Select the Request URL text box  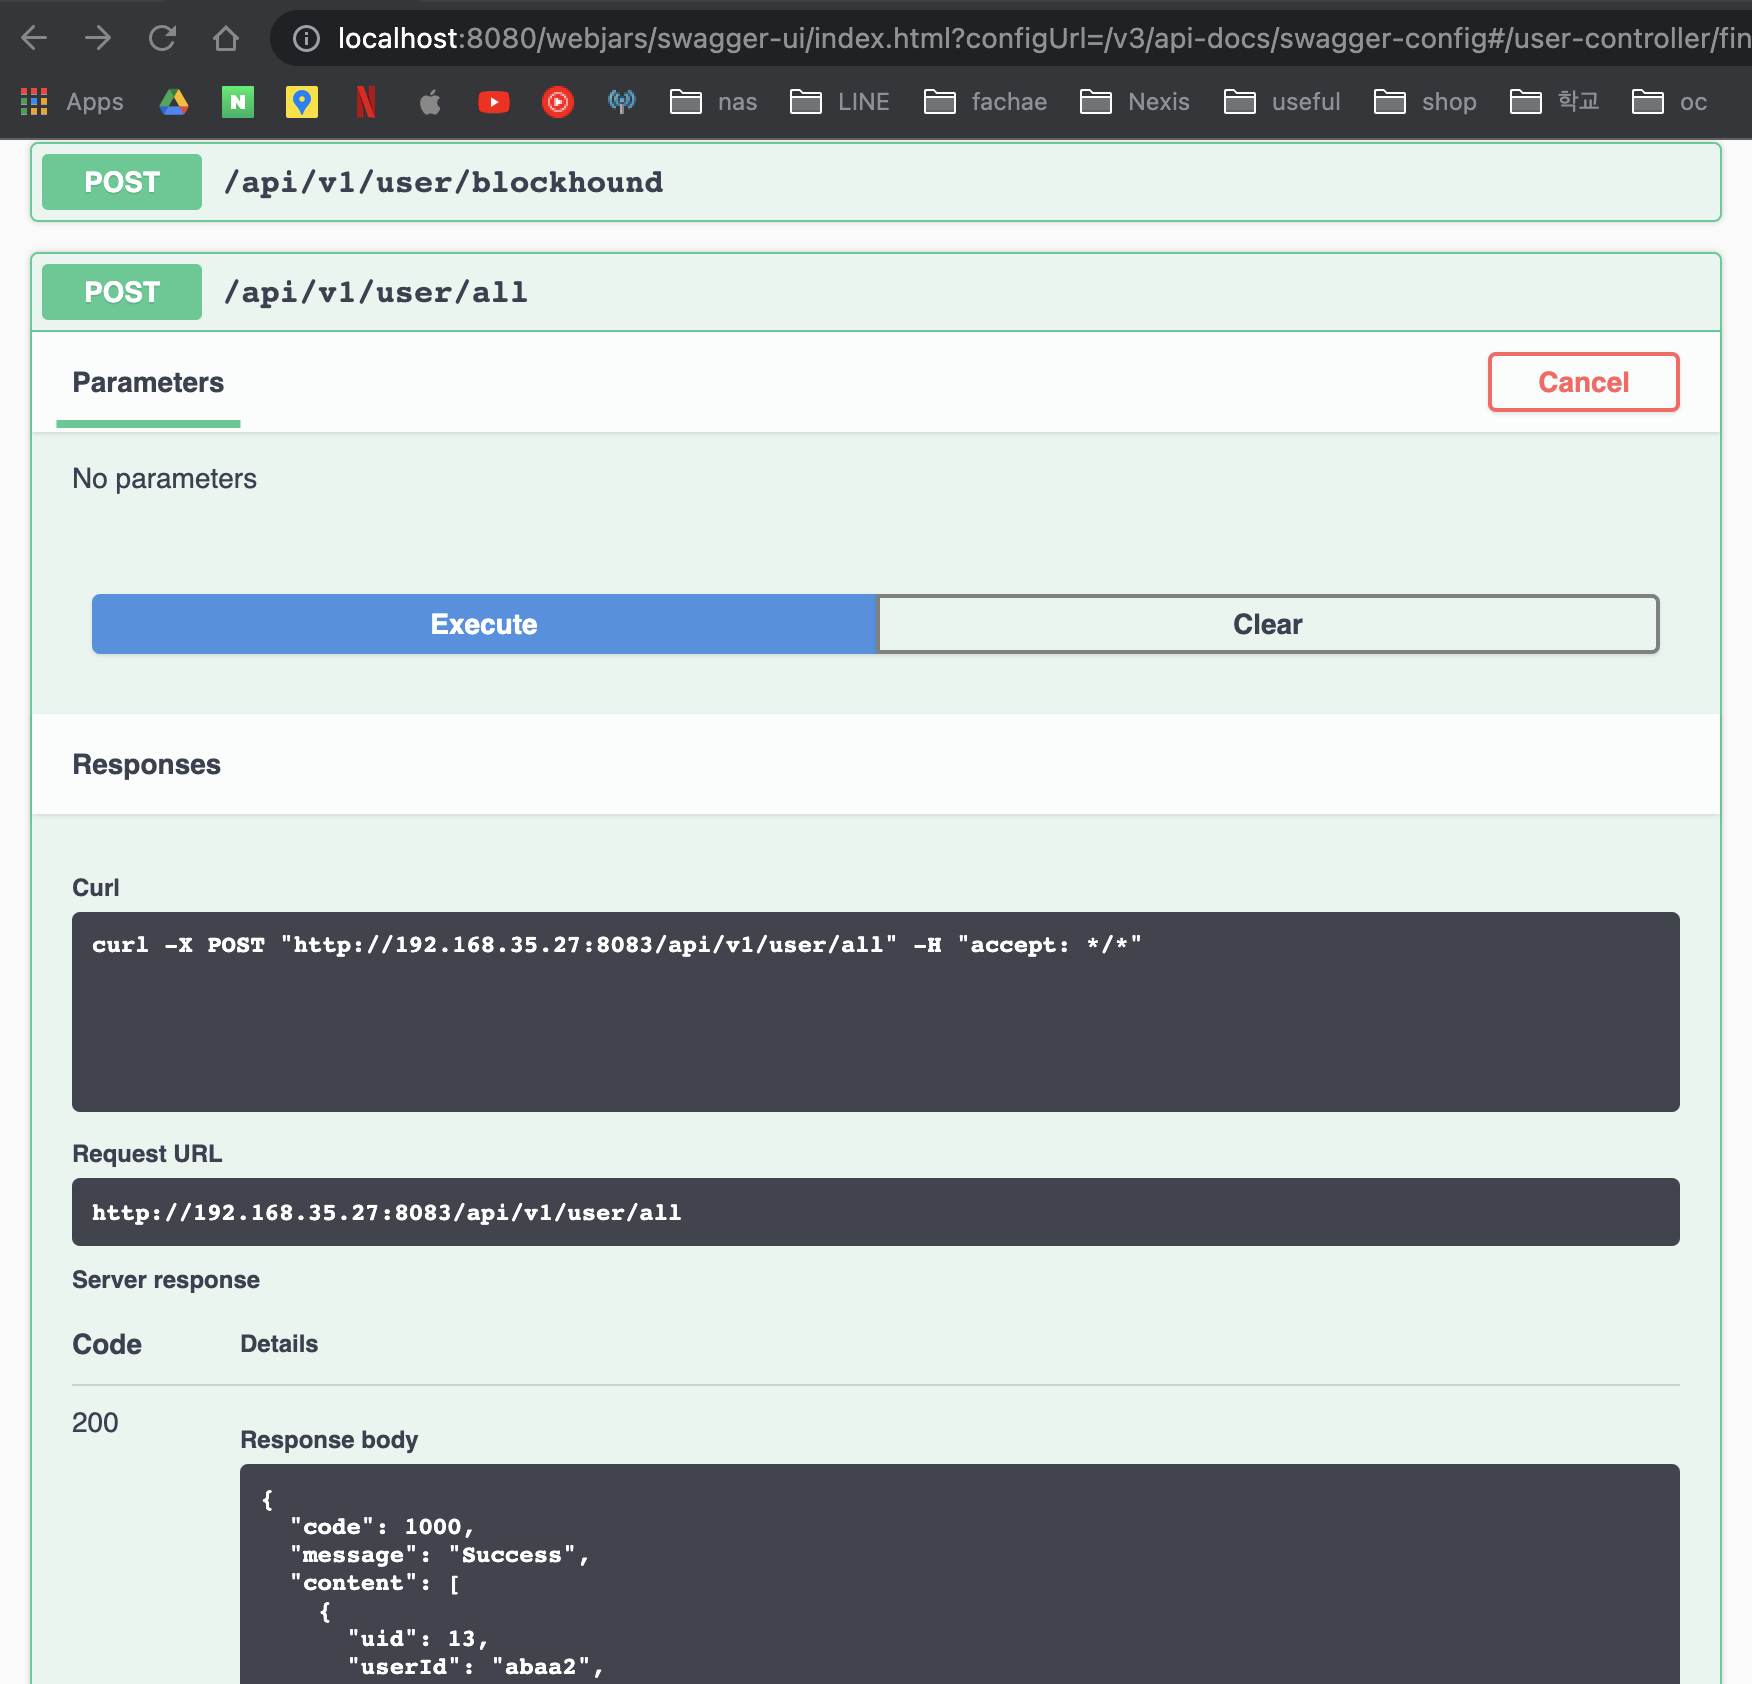click(x=875, y=1212)
